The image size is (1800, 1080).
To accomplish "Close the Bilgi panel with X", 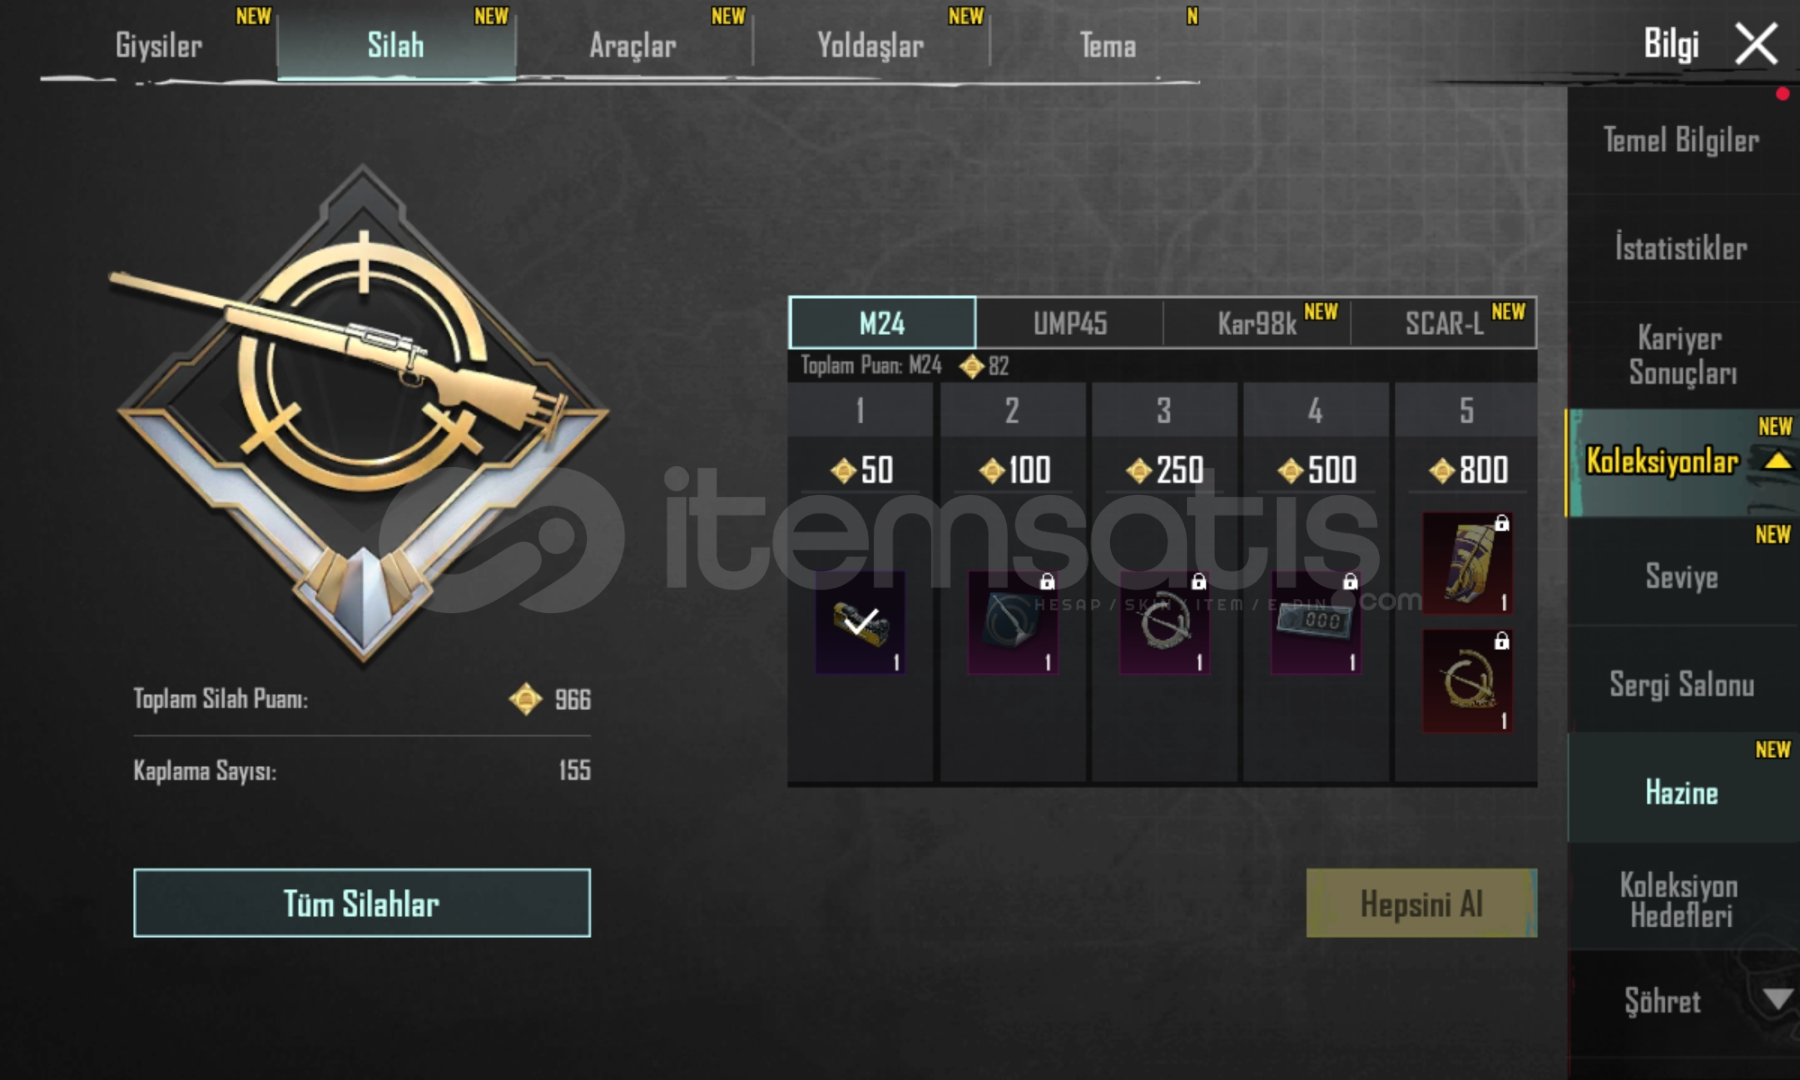I will (1757, 44).
